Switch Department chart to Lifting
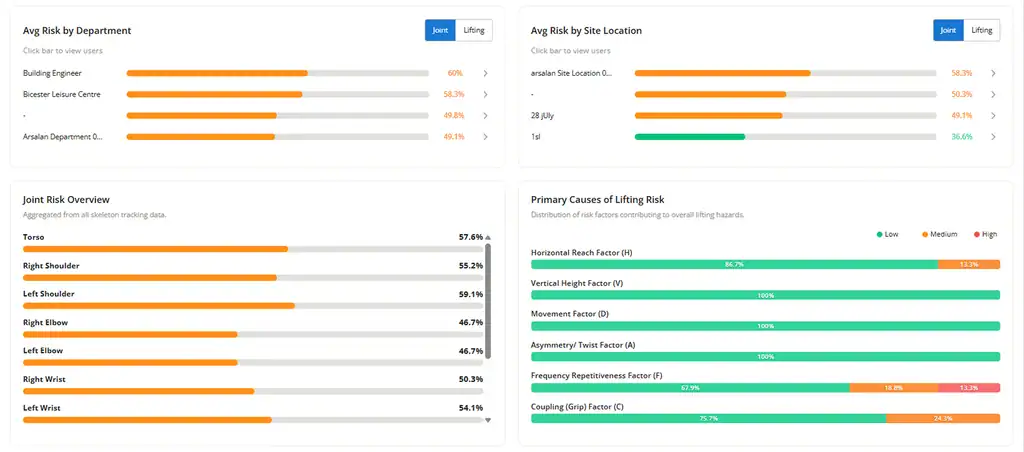This screenshot has height=452, width=1024. click(x=474, y=30)
